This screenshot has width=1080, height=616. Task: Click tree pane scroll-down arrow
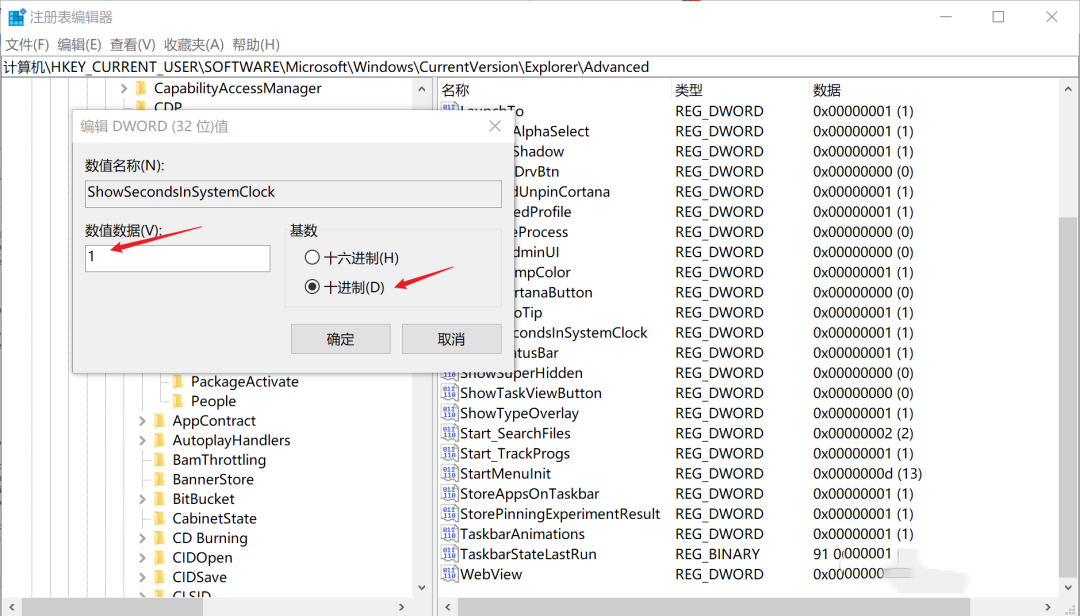tap(422, 588)
